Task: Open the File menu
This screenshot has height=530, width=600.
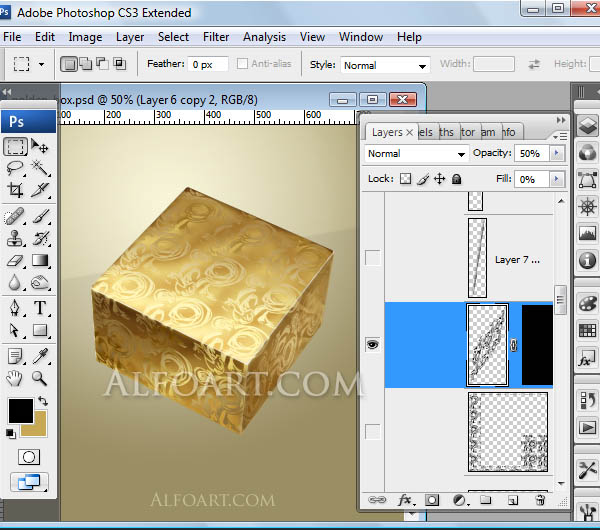Action: pyautogui.click(x=12, y=37)
